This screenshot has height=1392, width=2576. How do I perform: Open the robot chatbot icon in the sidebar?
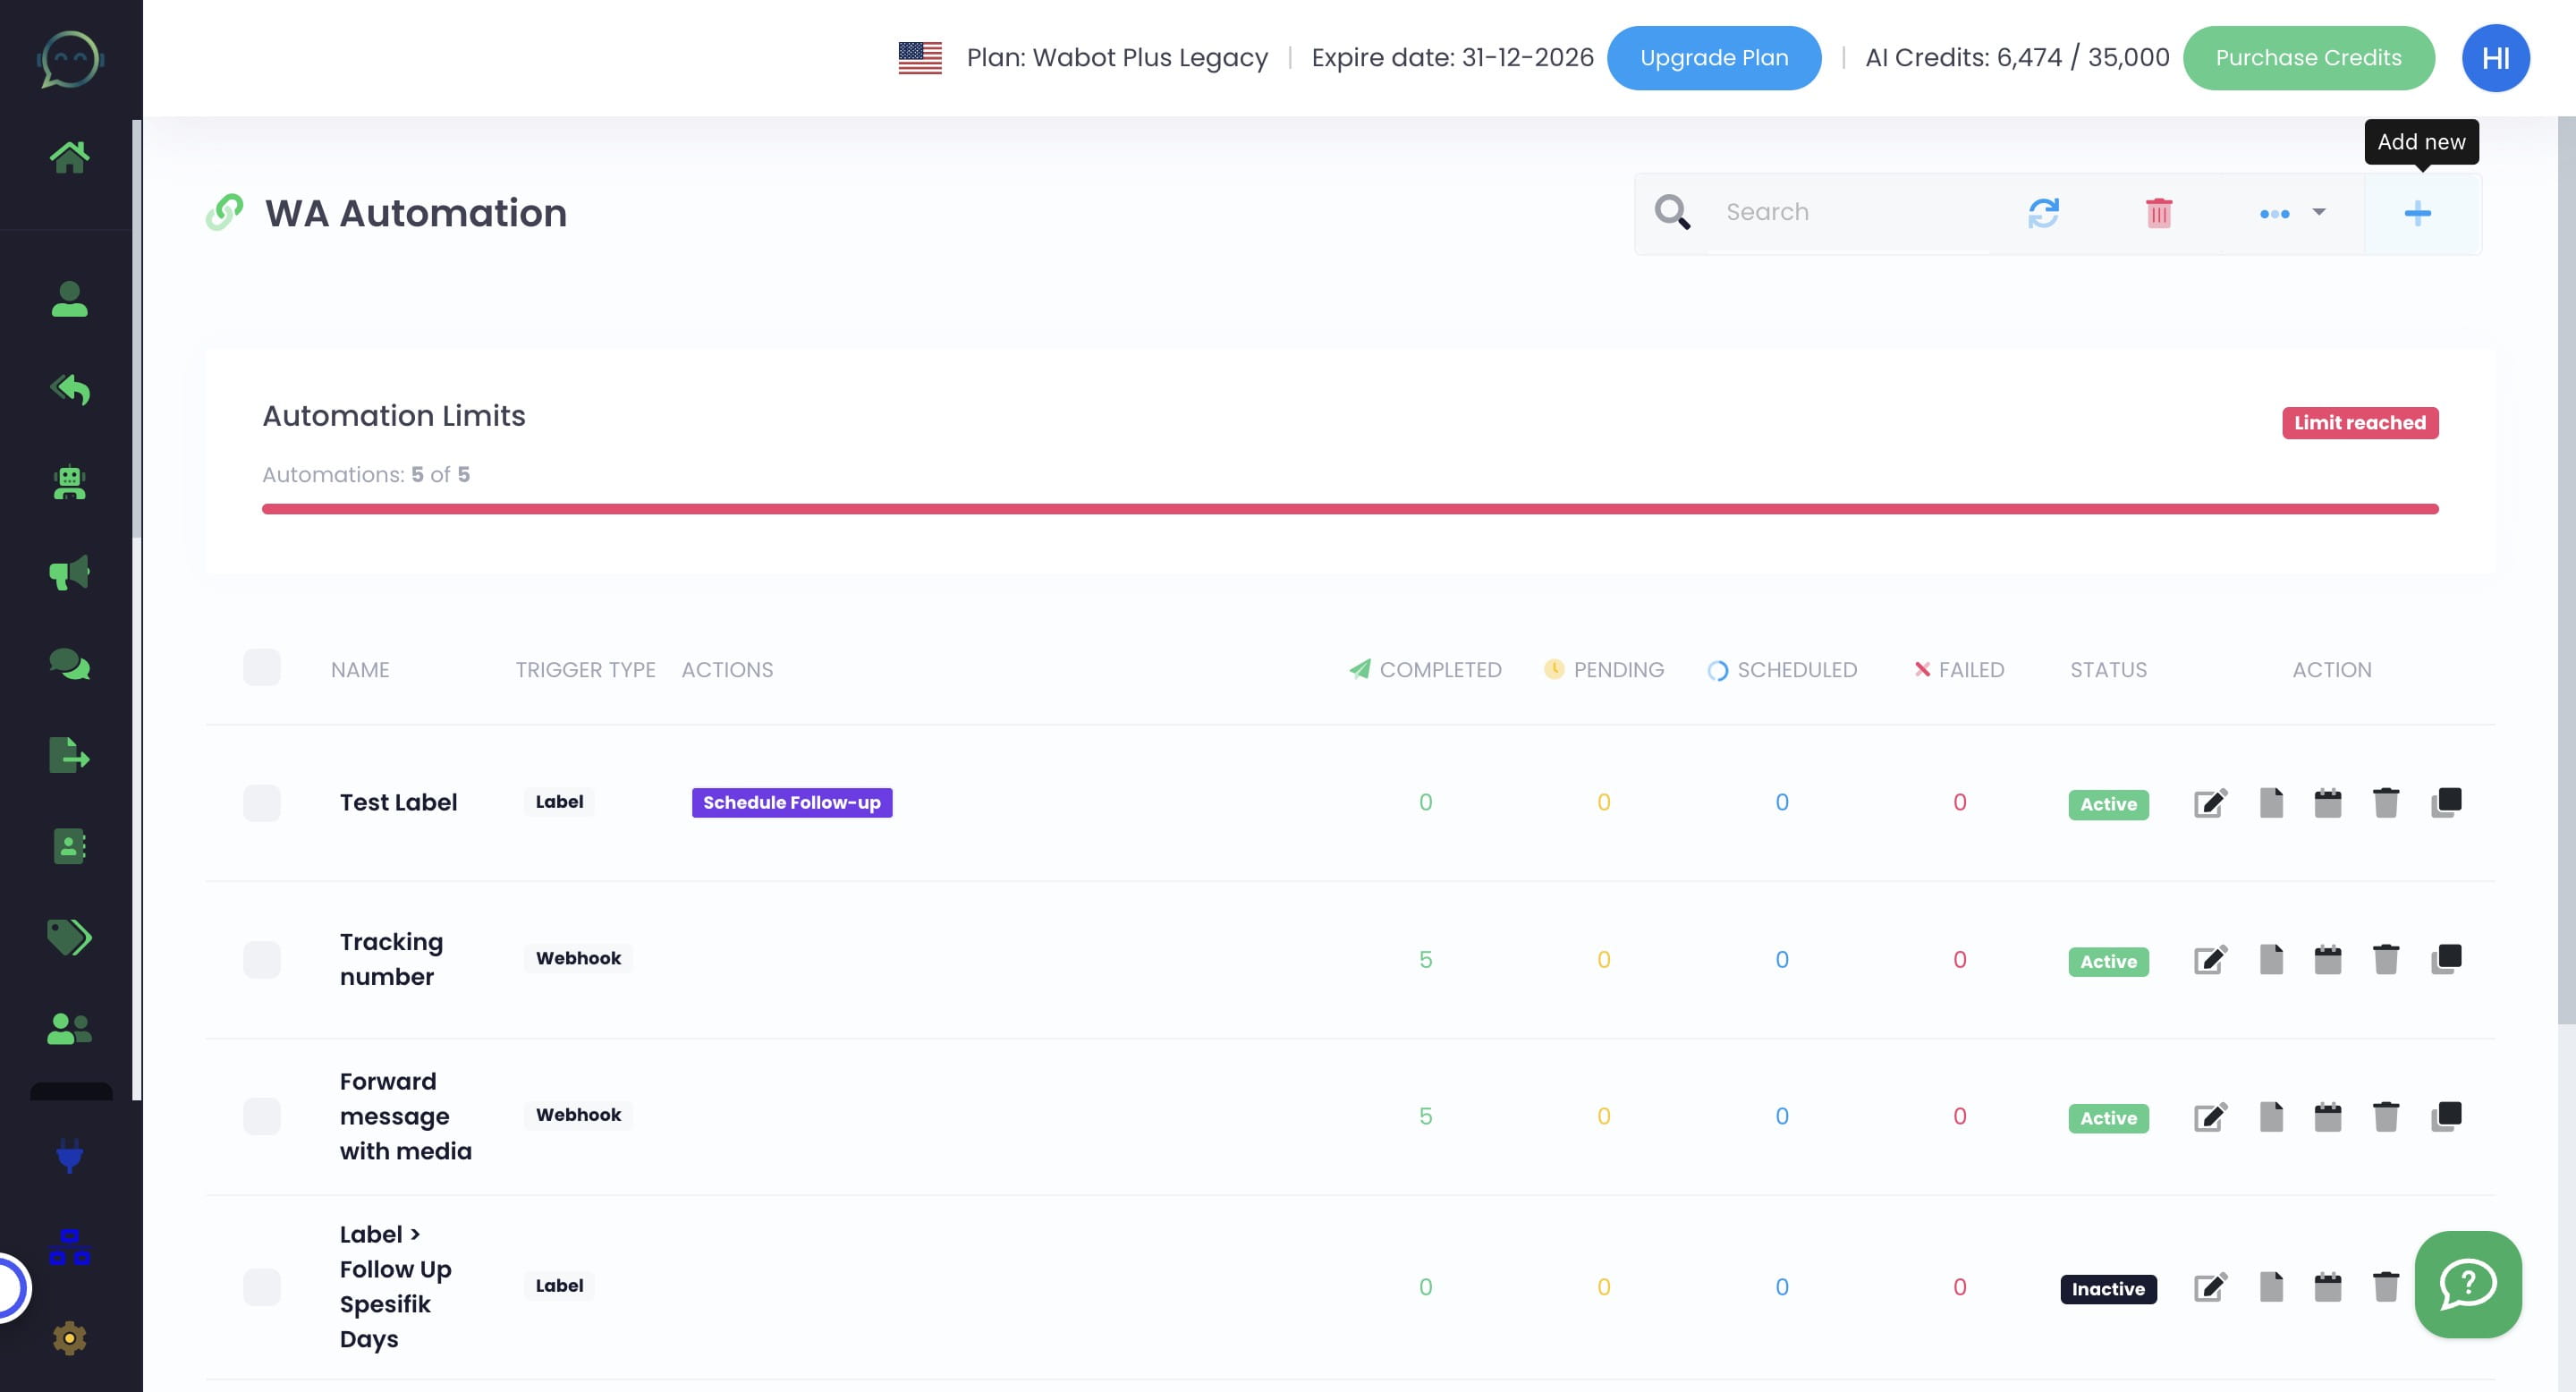[x=69, y=483]
